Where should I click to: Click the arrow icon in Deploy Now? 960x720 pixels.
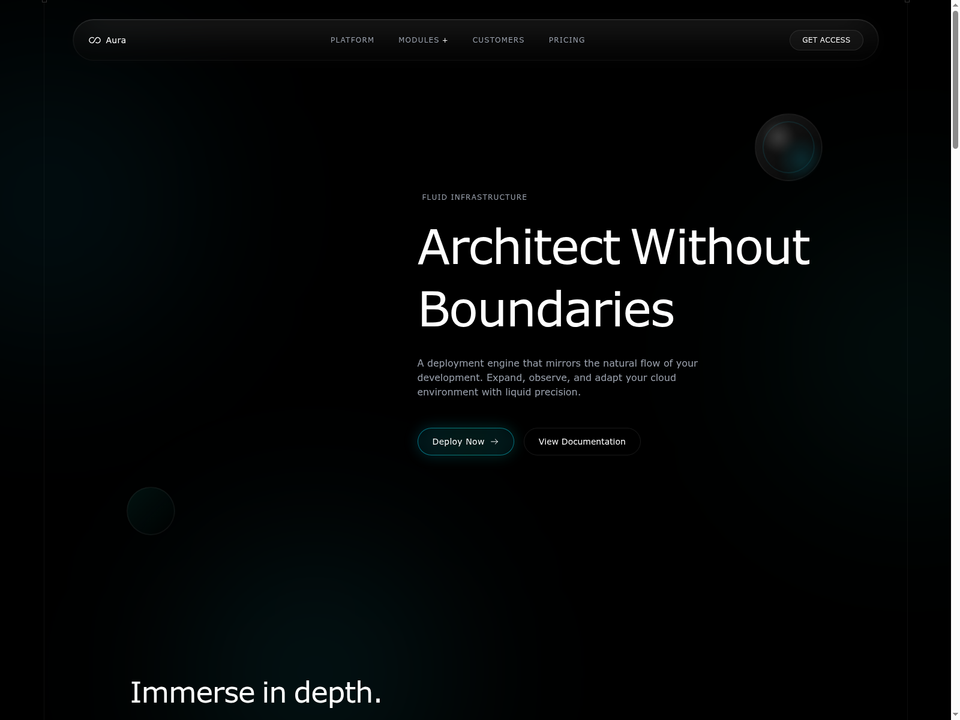pos(495,441)
